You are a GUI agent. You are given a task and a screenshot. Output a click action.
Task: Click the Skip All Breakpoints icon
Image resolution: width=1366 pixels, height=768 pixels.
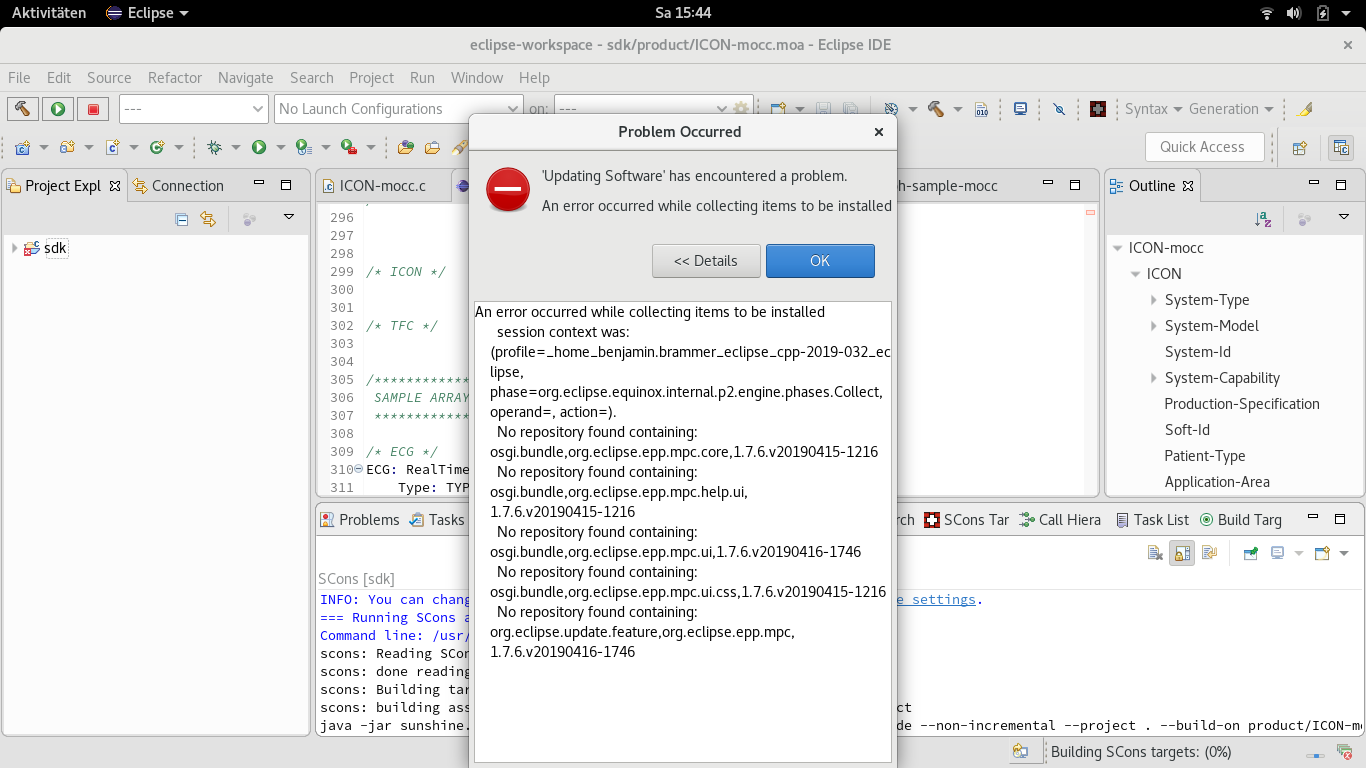click(1060, 109)
